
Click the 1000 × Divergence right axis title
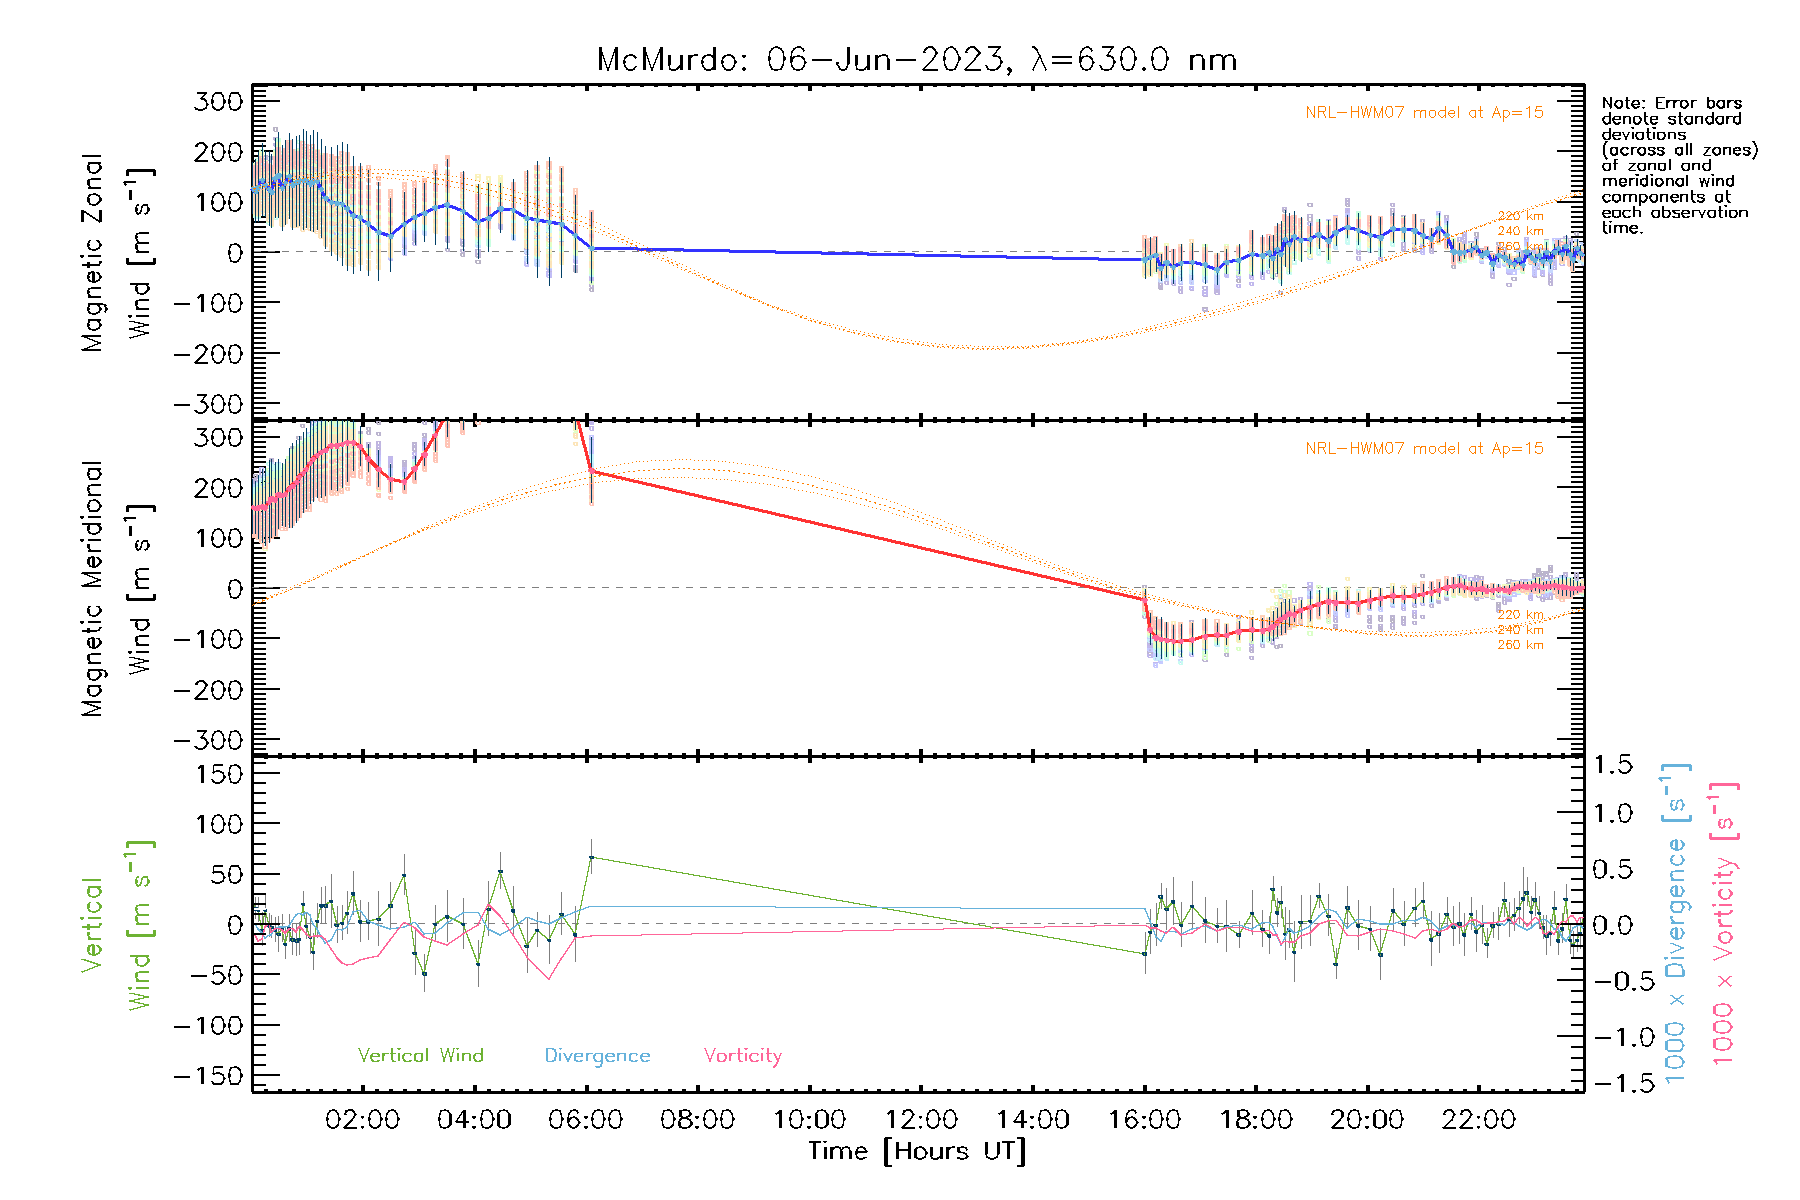(1675, 925)
